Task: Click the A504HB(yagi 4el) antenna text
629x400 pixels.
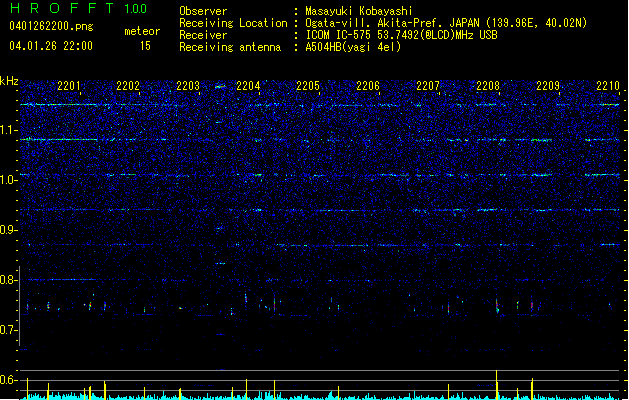Action: pos(353,47)
